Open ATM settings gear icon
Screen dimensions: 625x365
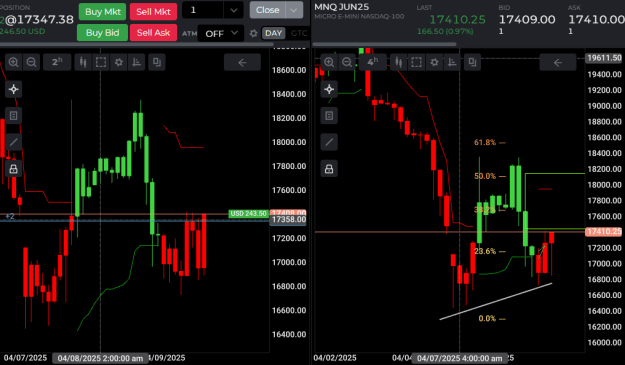coord(254,33)
